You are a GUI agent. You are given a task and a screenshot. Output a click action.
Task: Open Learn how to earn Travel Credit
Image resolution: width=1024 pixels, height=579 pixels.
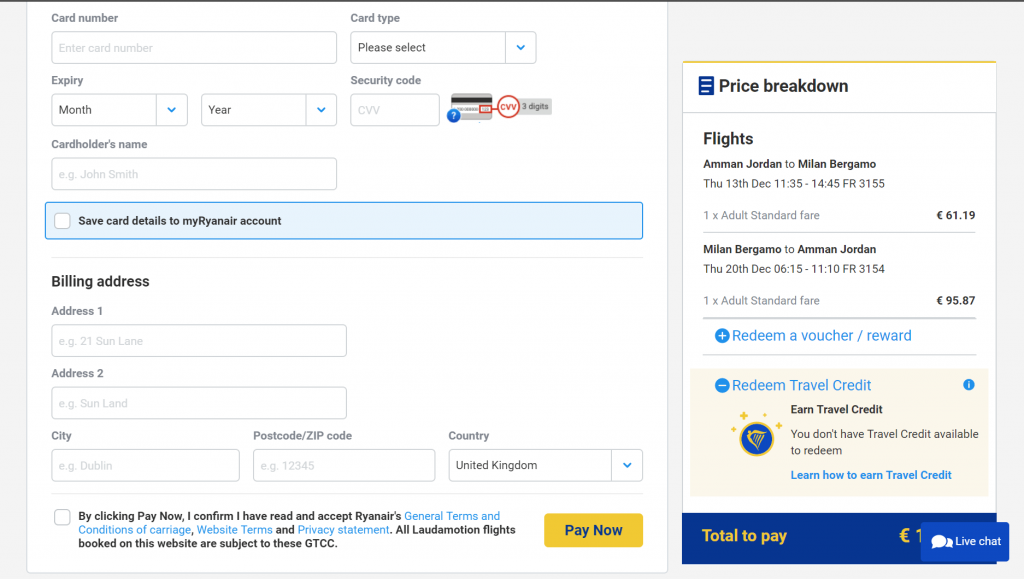pos(871,475)
